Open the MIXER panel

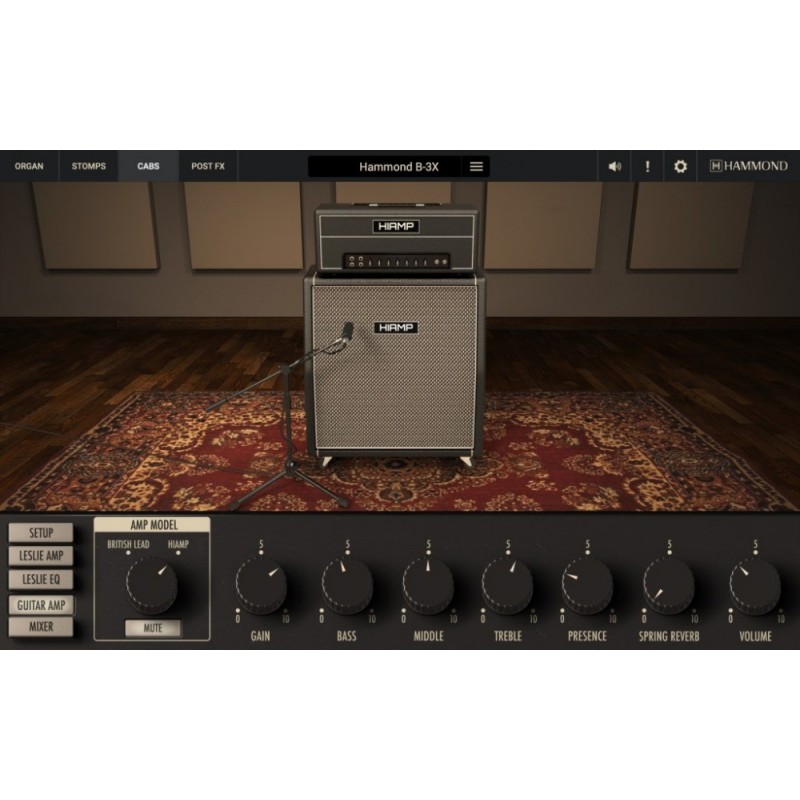42,628
